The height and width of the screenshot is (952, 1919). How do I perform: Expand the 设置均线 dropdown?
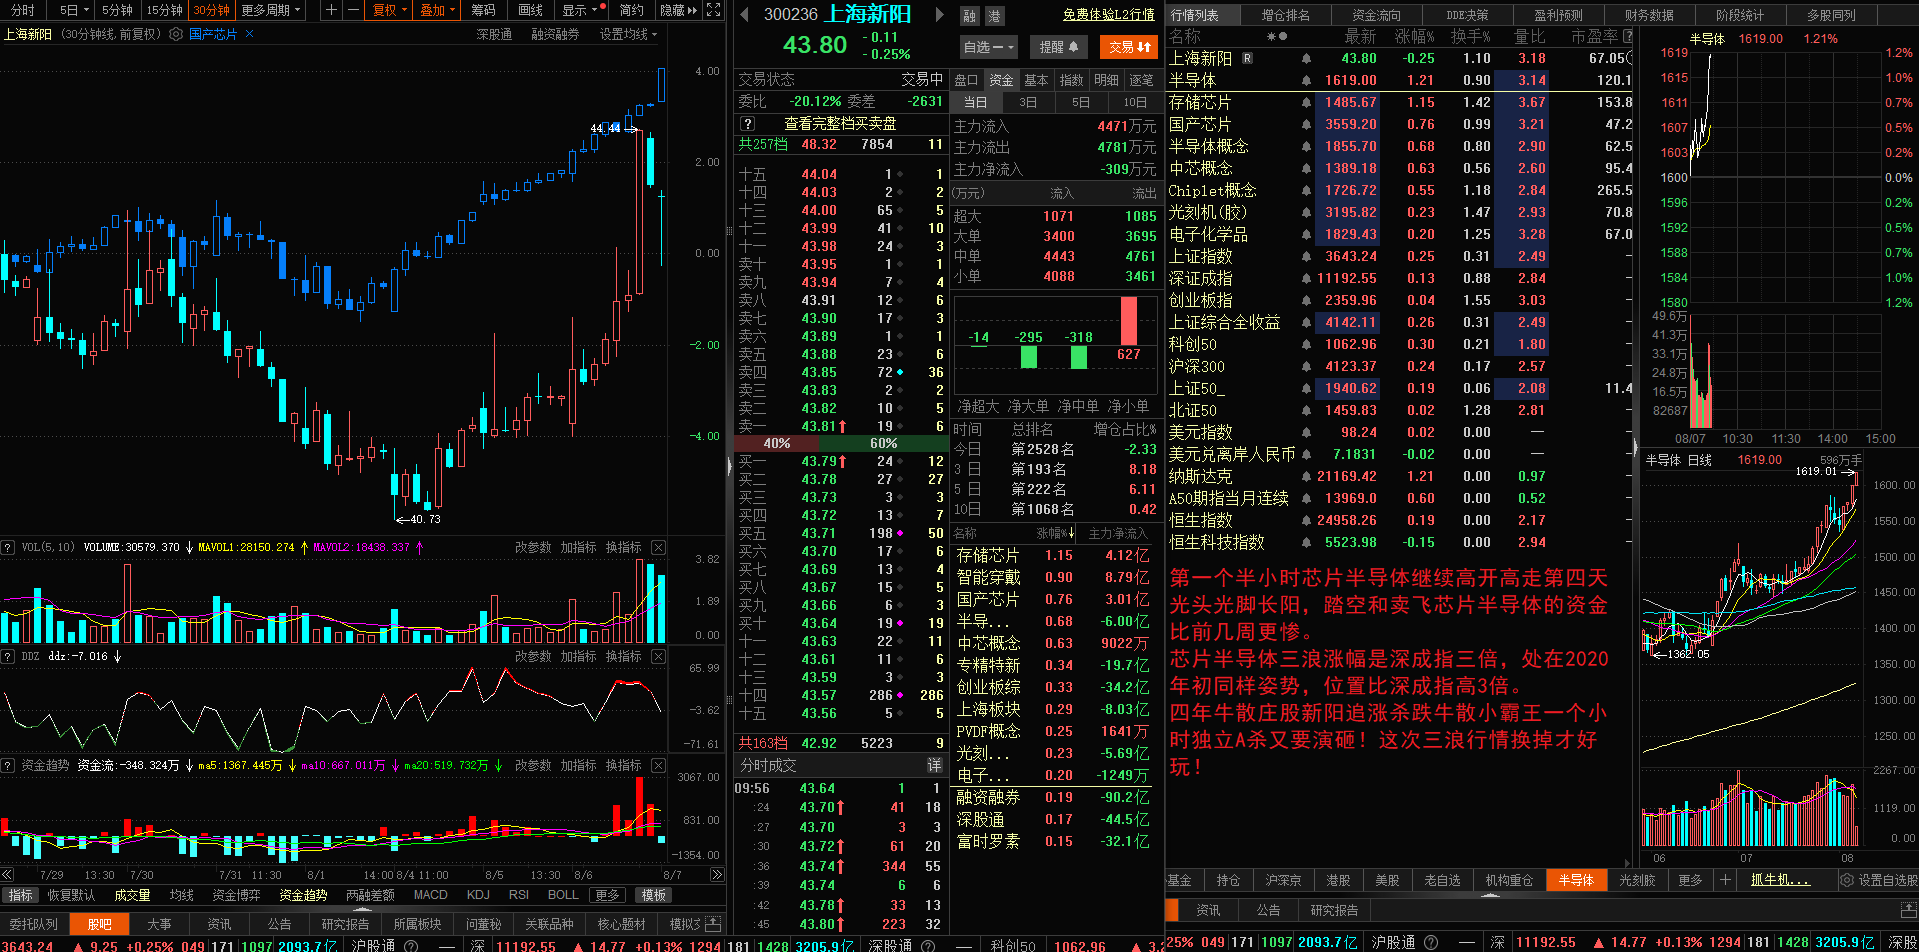click(x=629, y=34)
